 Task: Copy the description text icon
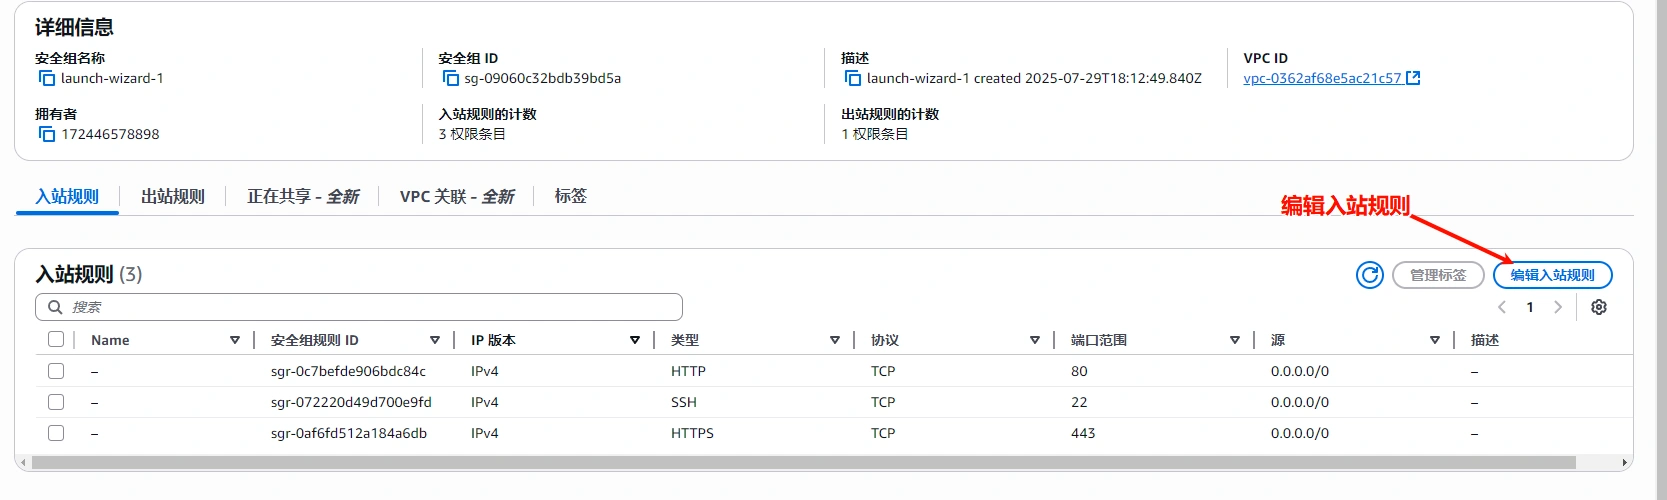853,78
